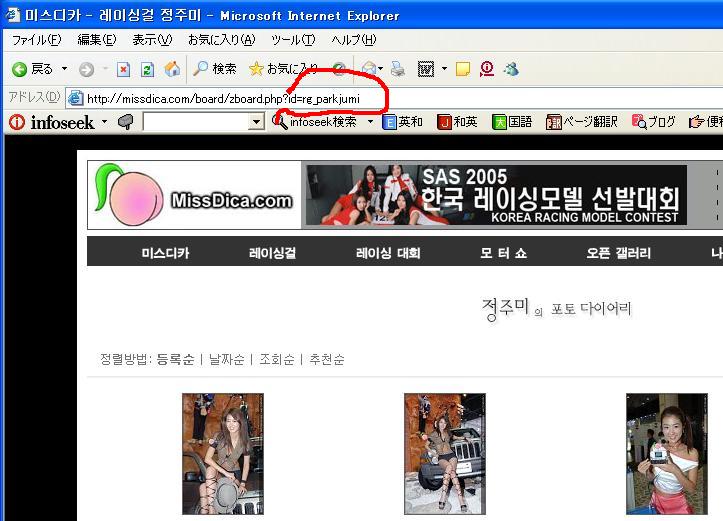Expand the infoseek search box dropdown

coord(256,122)
